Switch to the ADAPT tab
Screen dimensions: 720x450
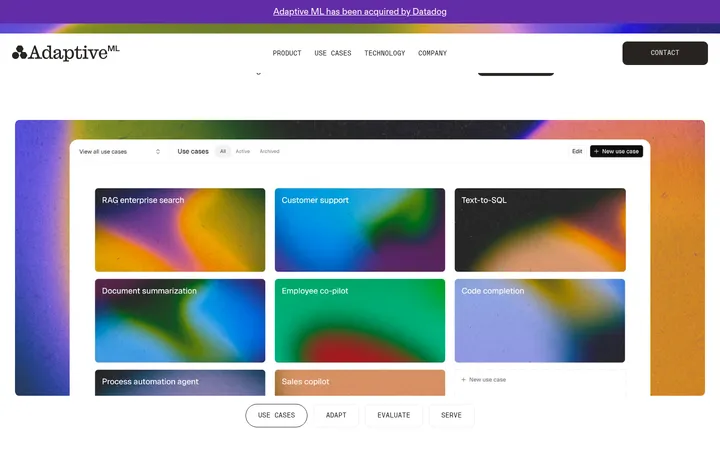pyautogui.click(x=336, y=415)
